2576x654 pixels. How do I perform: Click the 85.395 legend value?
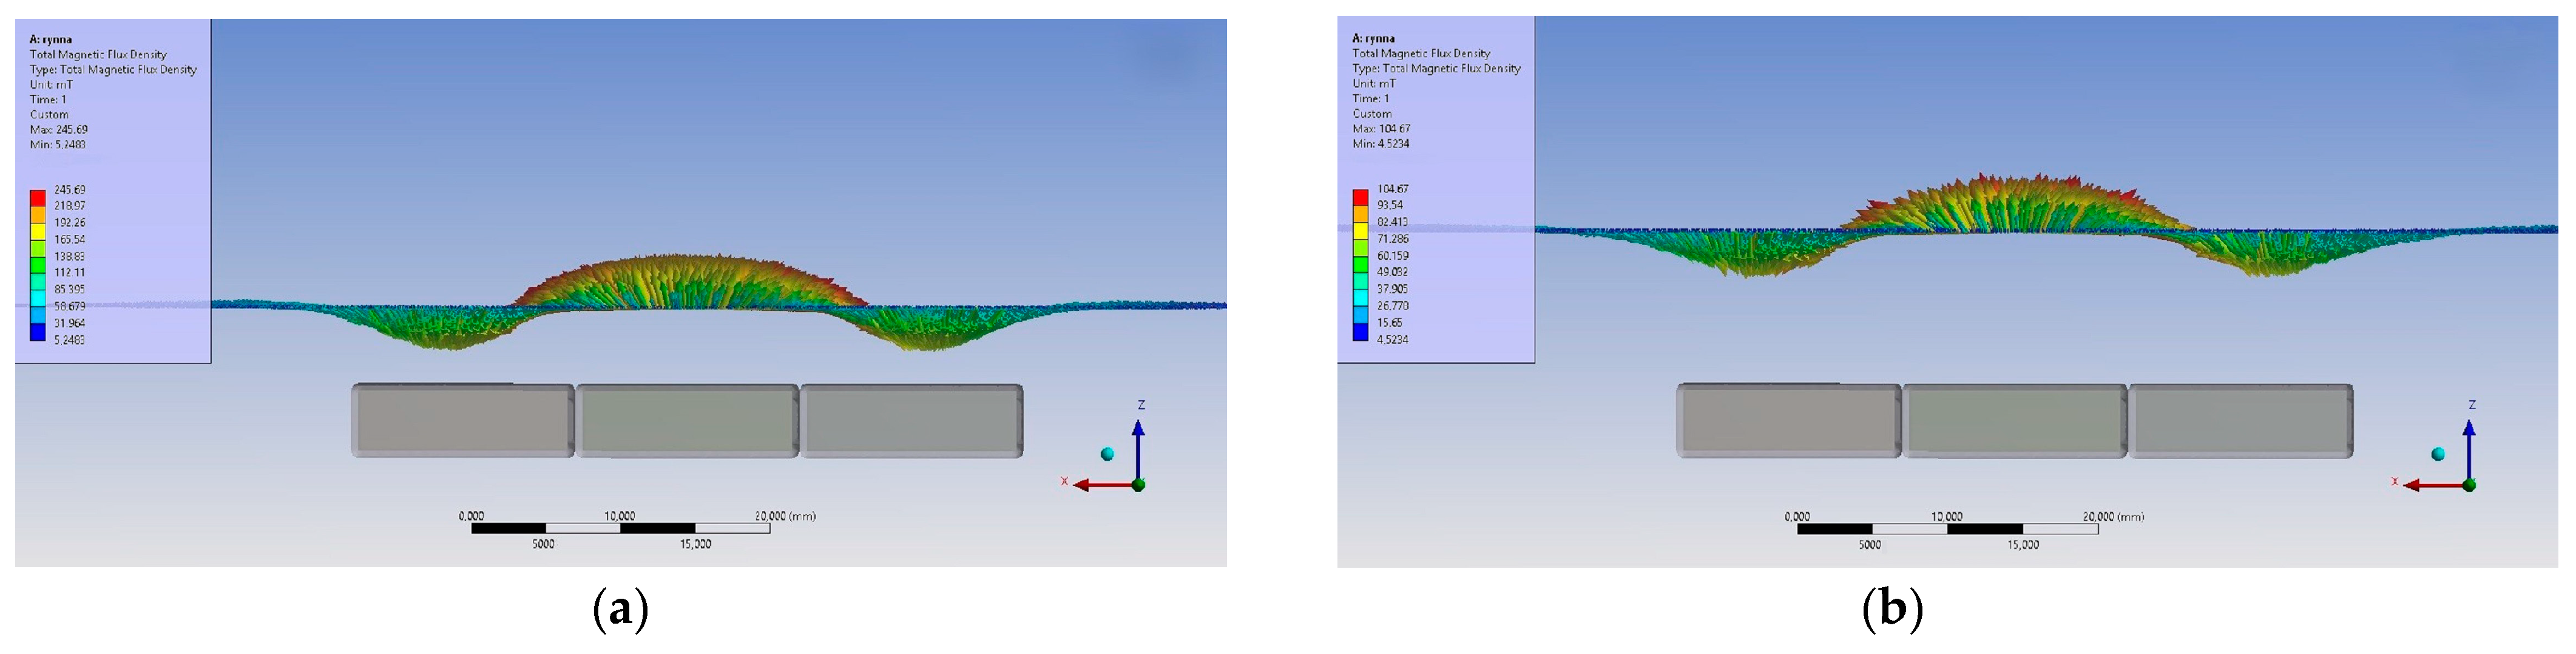70,290
